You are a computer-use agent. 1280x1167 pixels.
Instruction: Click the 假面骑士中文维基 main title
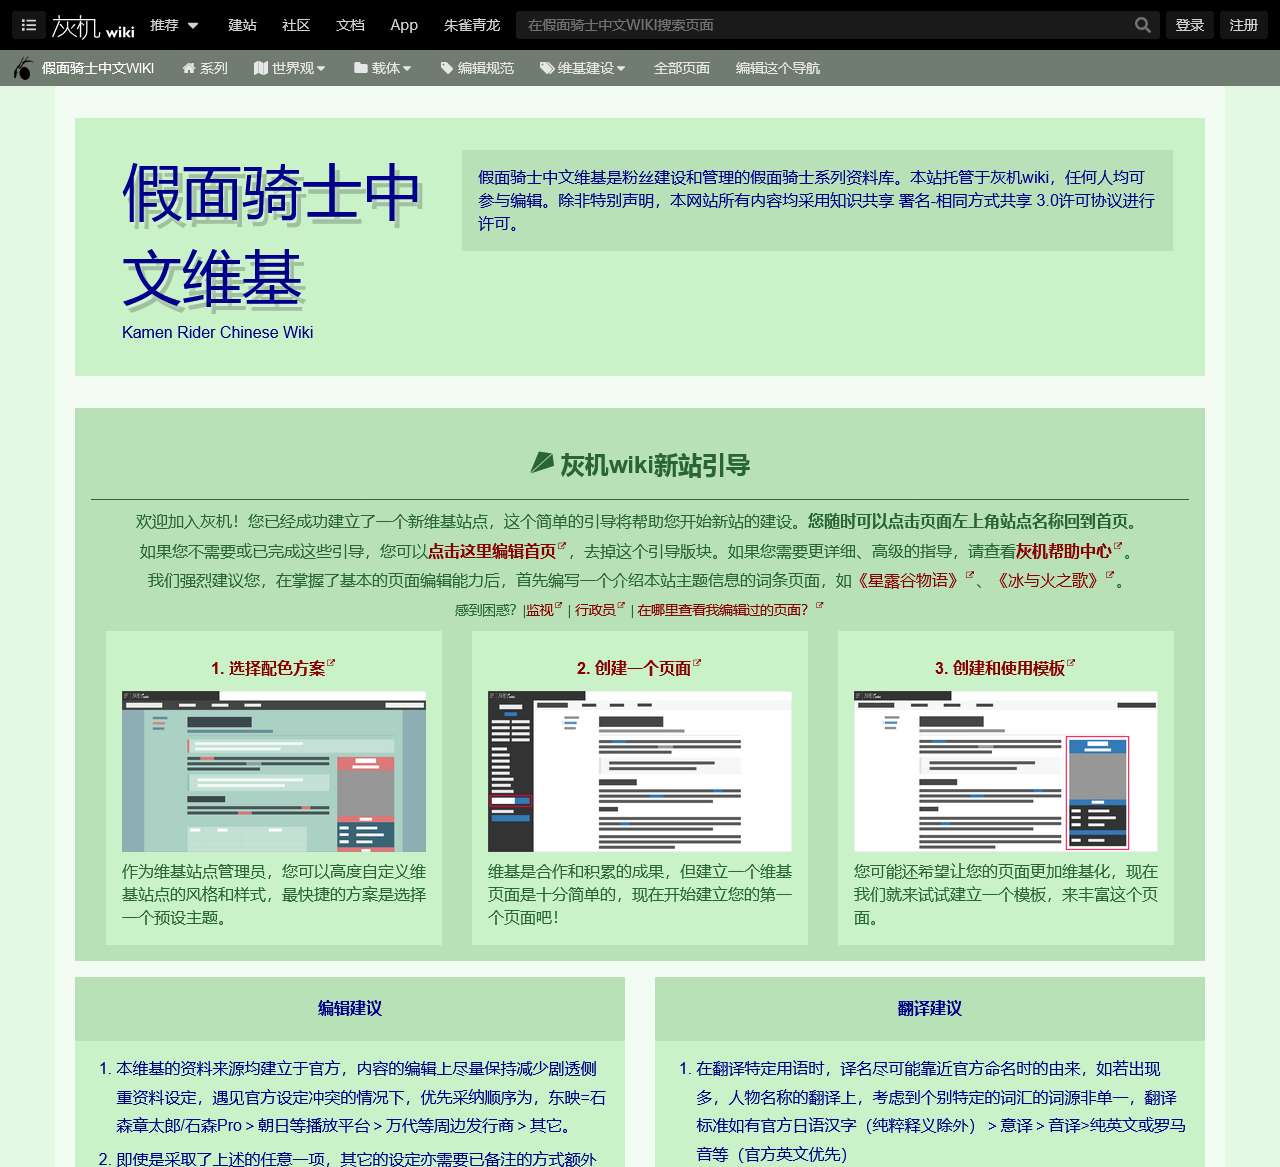point(272,236)
